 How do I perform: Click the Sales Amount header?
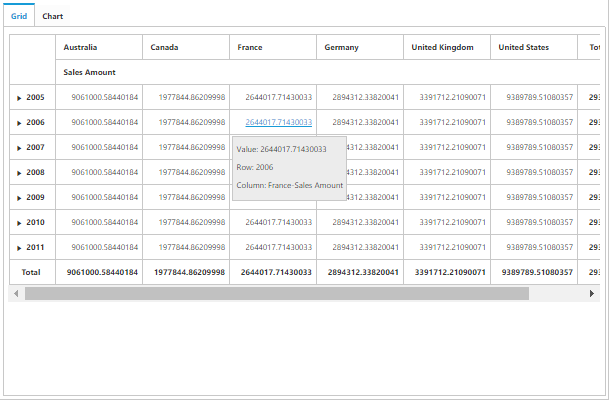[89, 73]
